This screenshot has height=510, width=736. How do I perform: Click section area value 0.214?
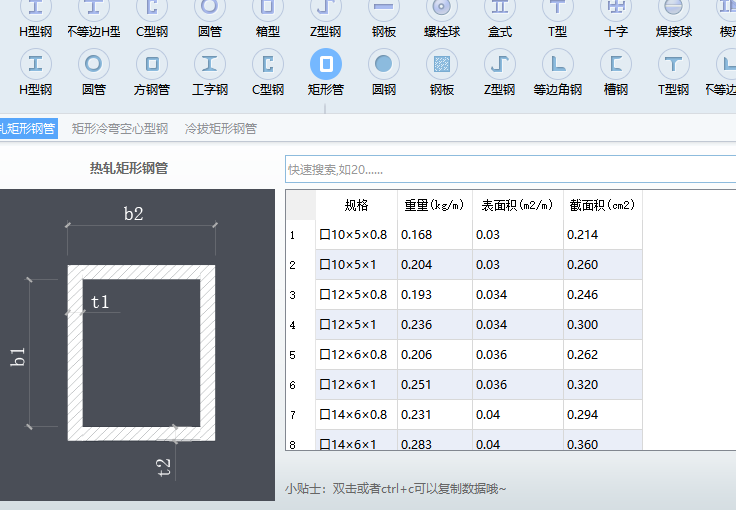[x=603, y=235]
